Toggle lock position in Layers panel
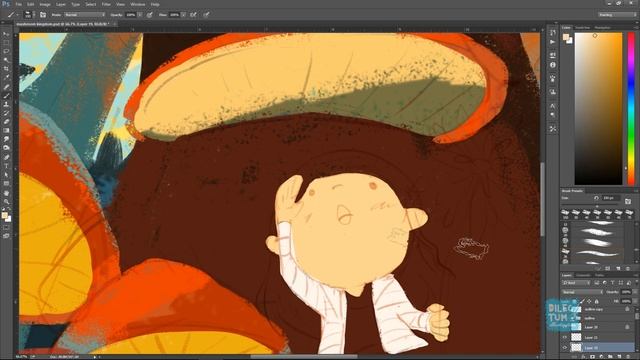 tap(589, 301)
